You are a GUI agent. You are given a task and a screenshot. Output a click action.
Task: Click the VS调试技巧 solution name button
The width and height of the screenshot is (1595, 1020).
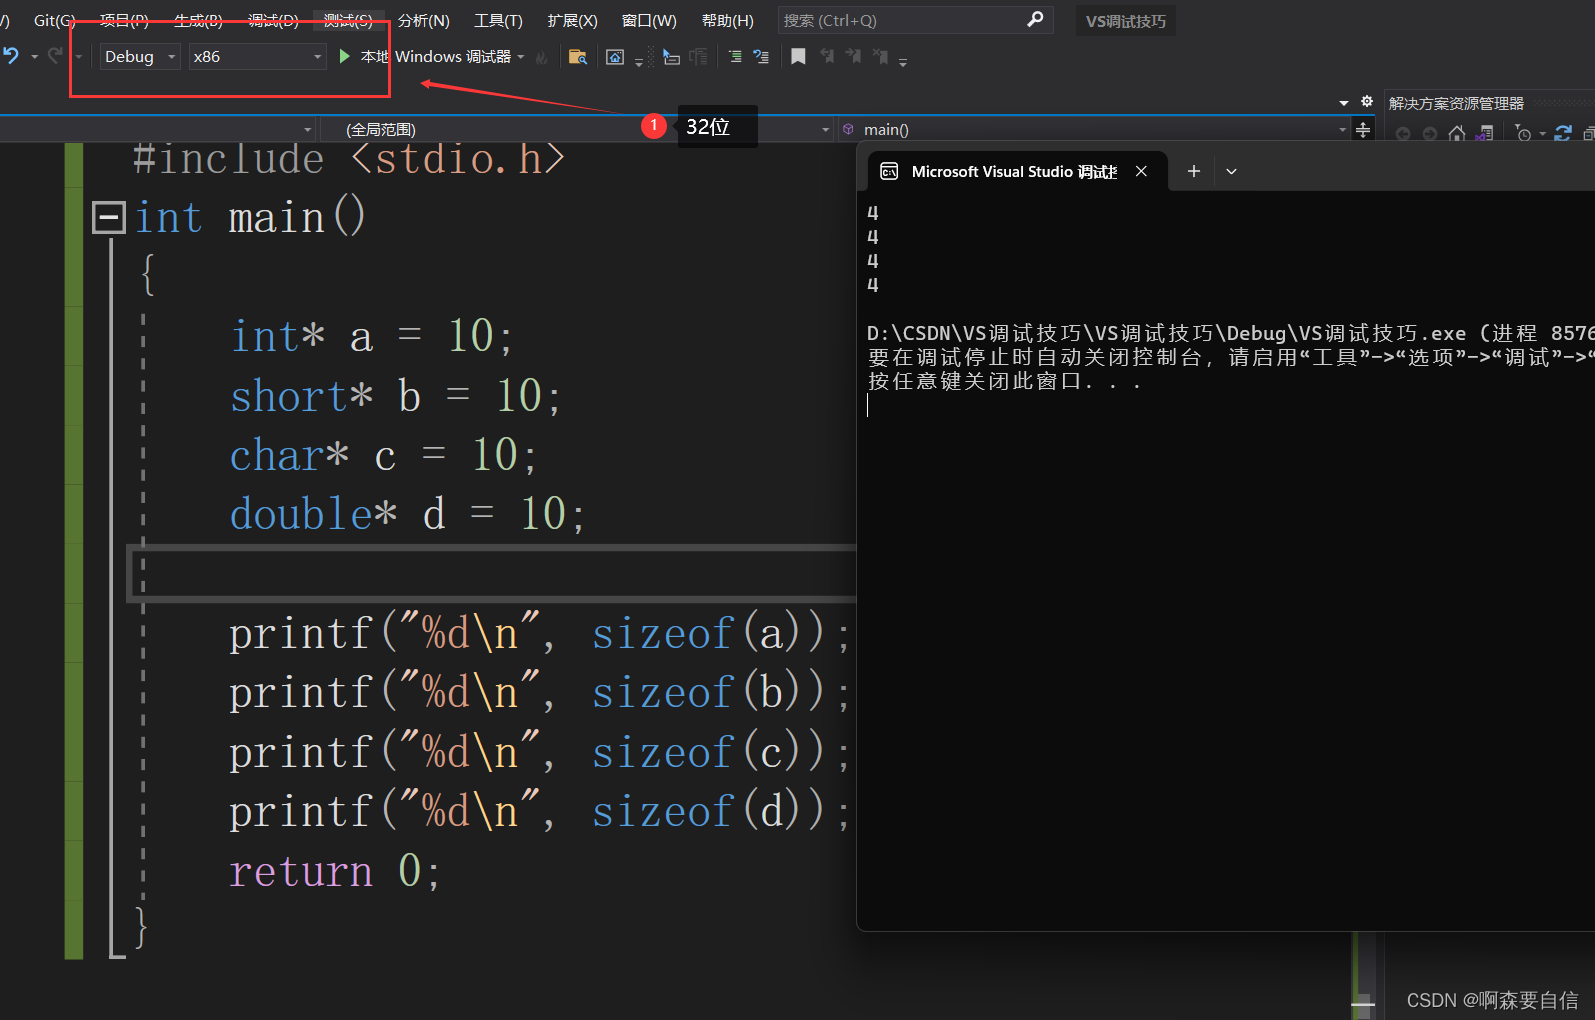(x=1126, y=21)
